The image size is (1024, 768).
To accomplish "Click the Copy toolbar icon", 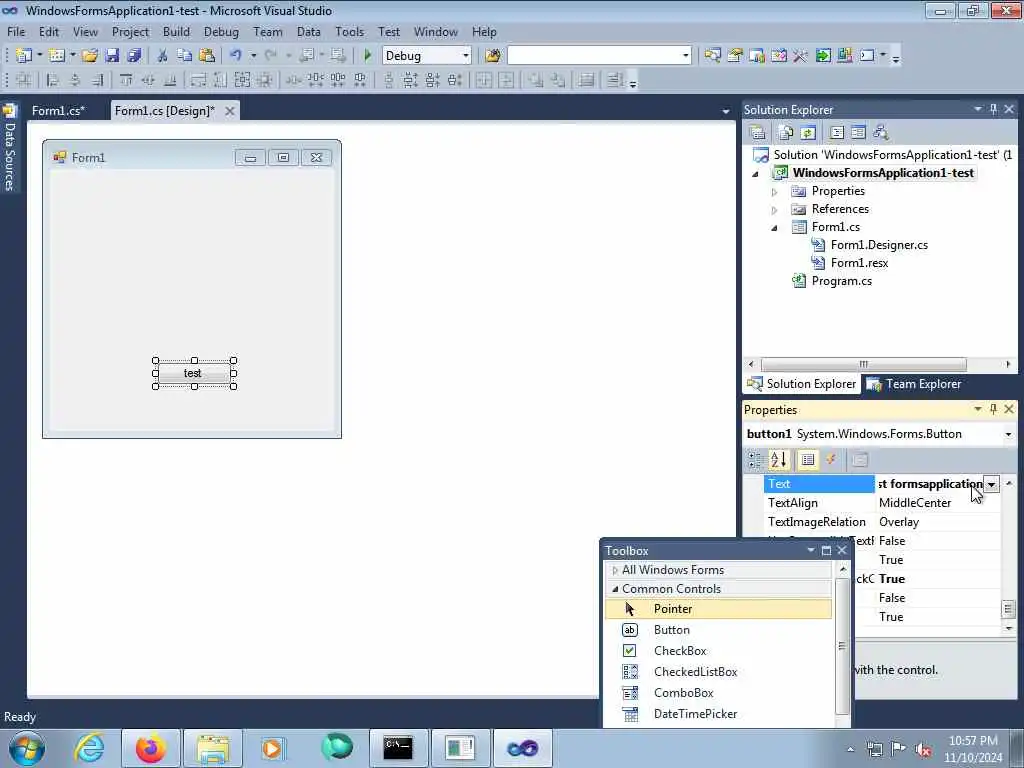I will point(184,56).
